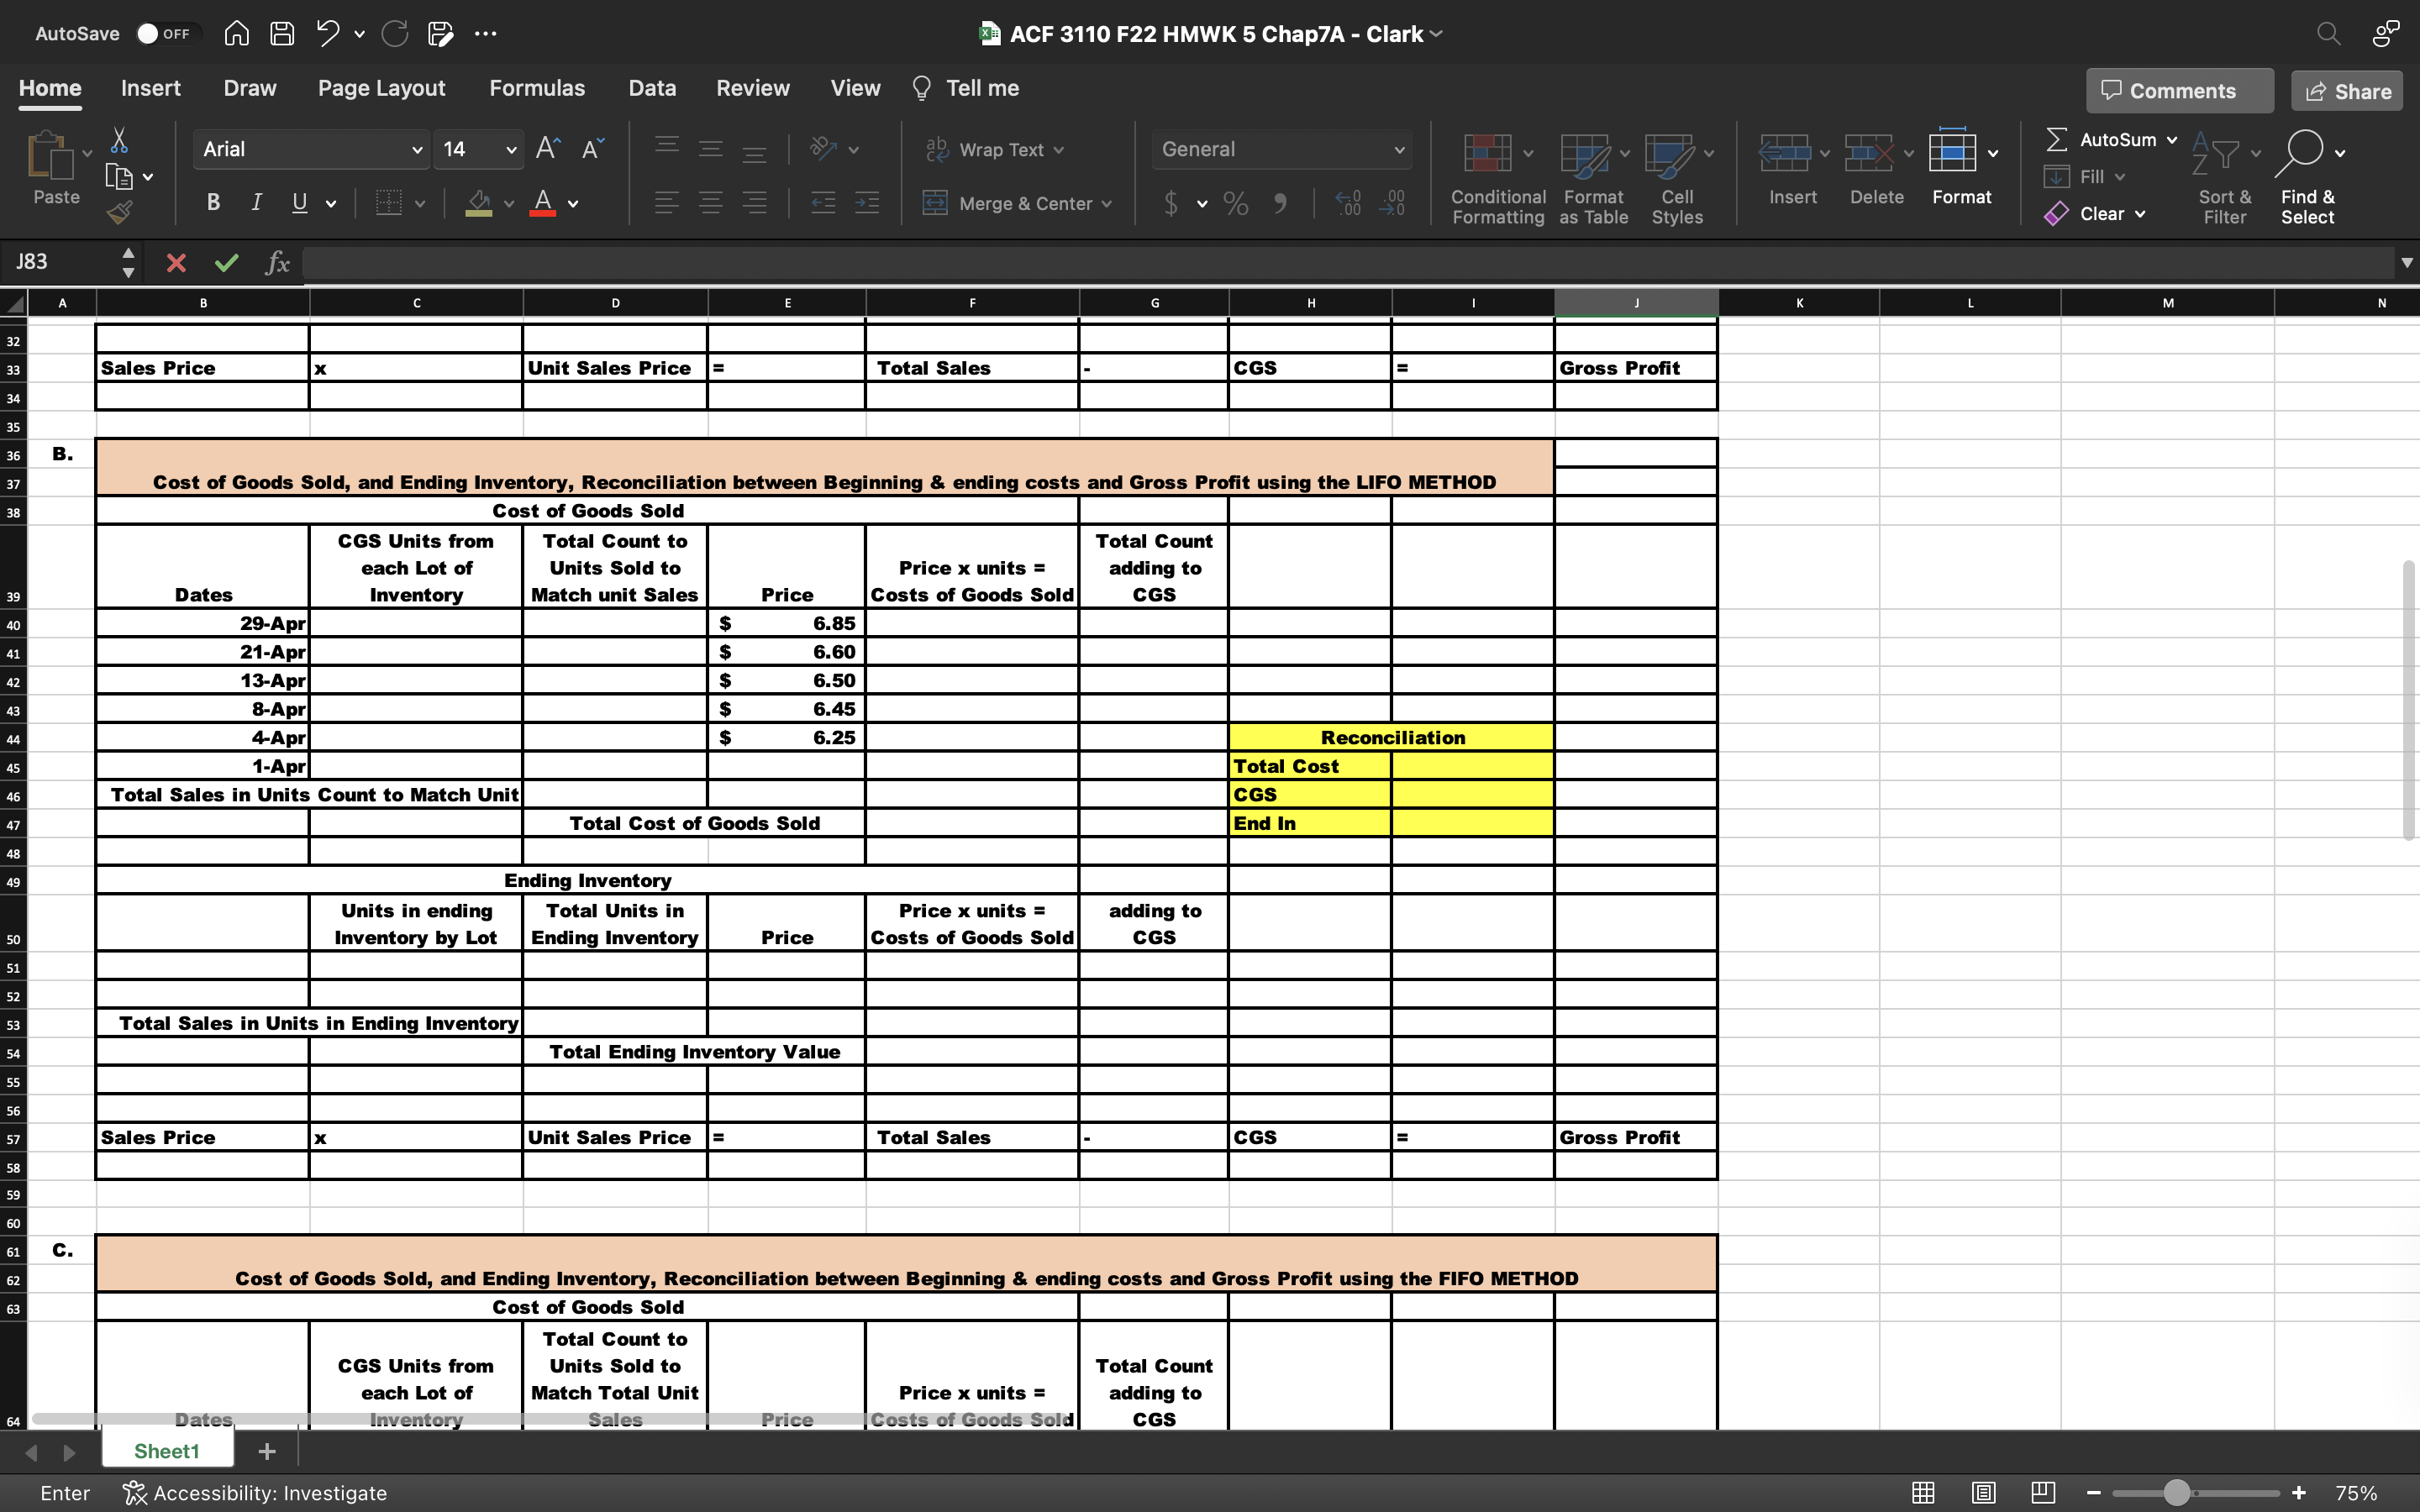2420x1512 pixels.
Task: Click the Save icon in title bar
Action: (x=282, y=33)
